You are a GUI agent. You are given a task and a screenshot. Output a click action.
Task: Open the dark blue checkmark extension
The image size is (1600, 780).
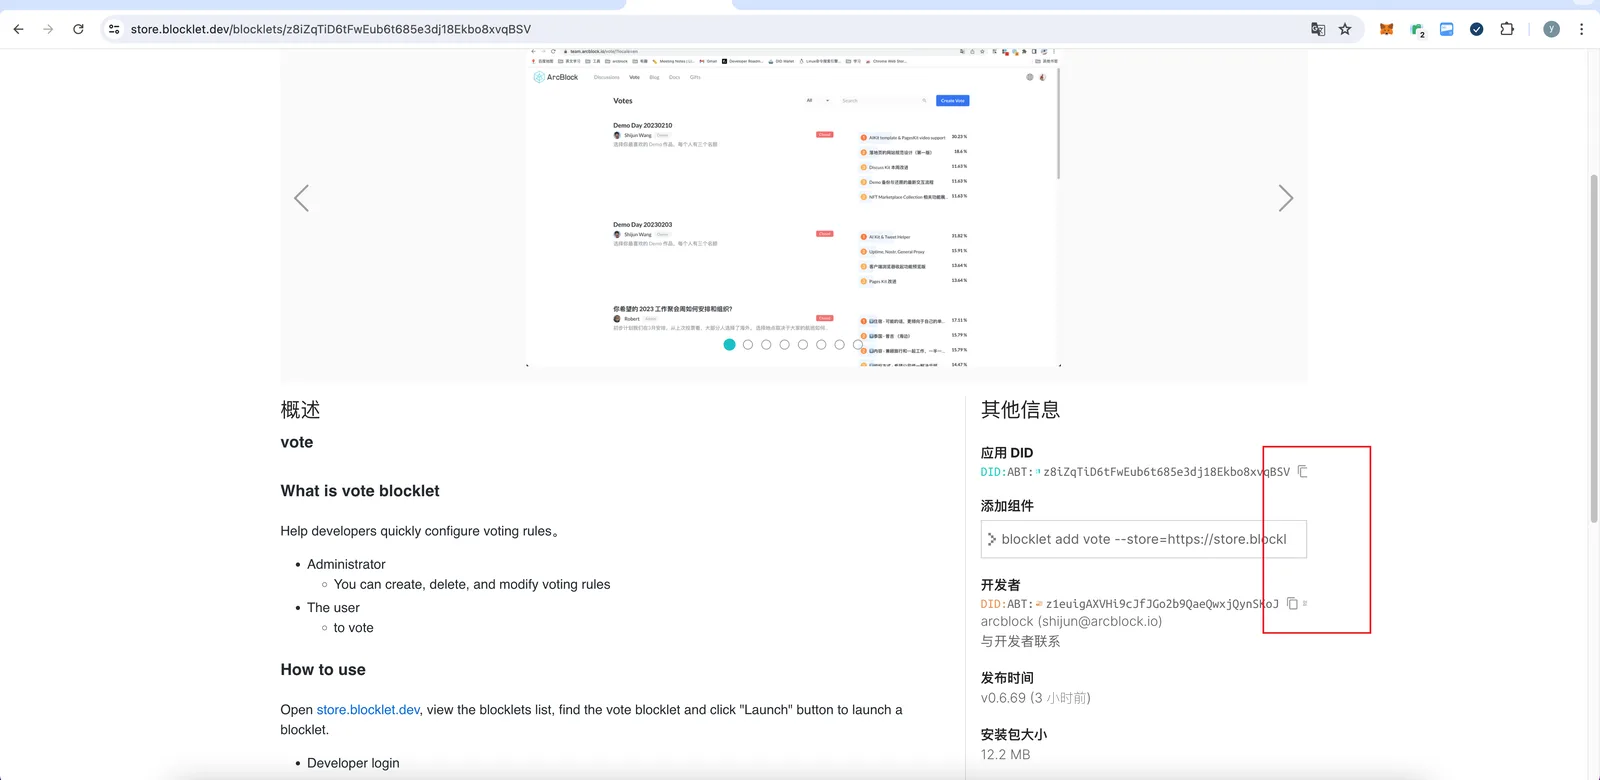tap(1476, 29)
